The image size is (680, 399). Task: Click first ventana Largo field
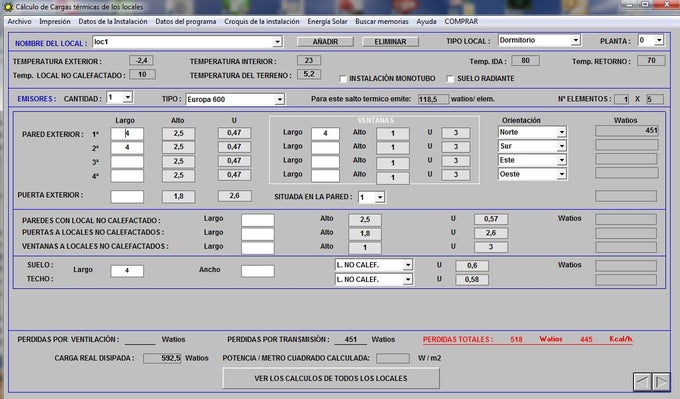click(x=325, y=134)
